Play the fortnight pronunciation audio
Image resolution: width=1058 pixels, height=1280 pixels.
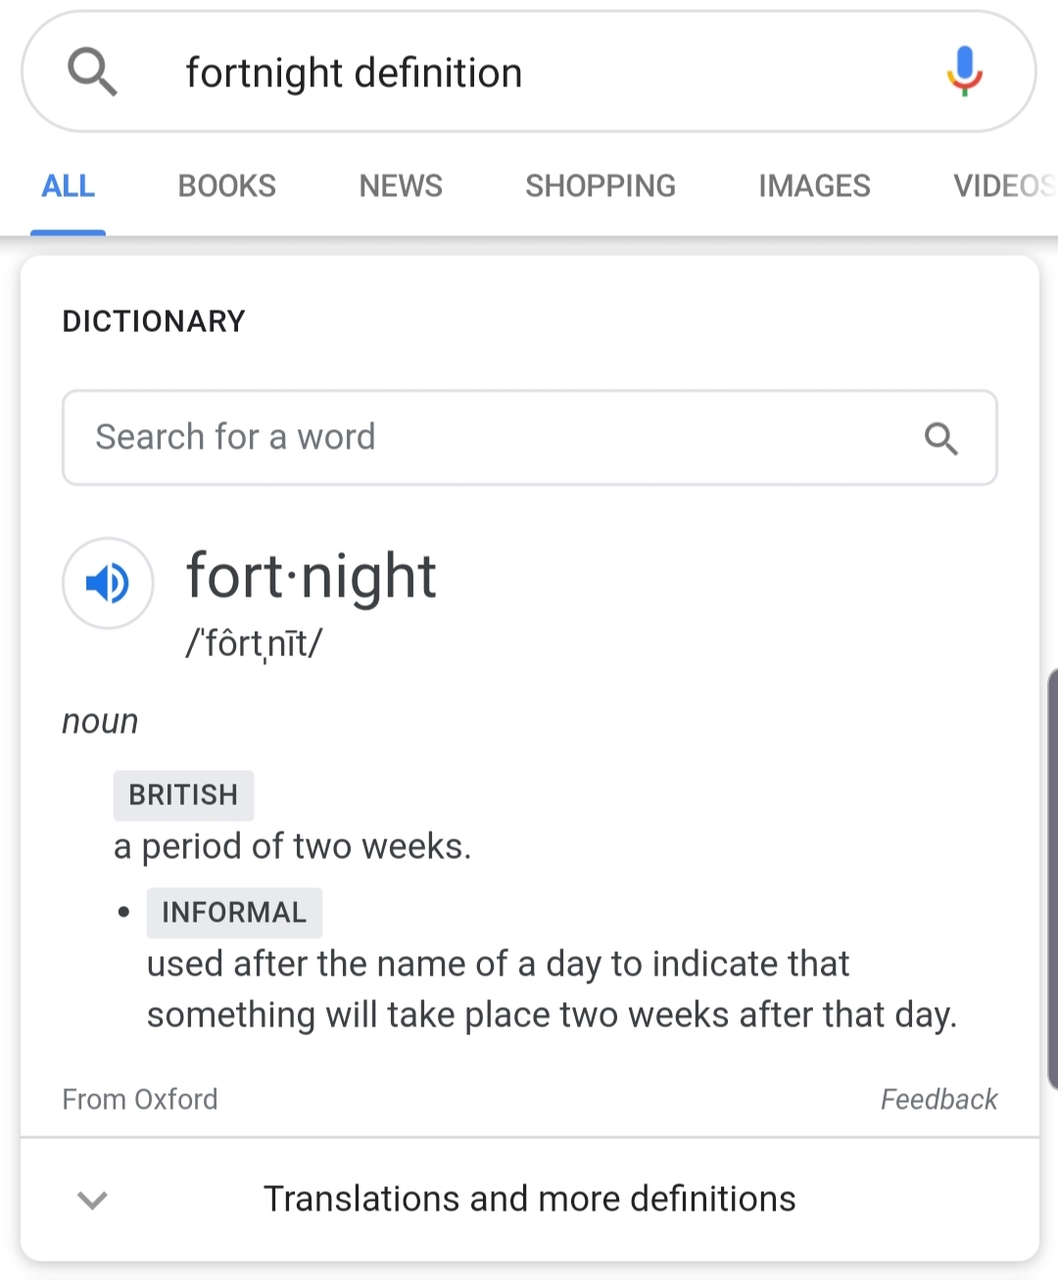tap(108, 583)
